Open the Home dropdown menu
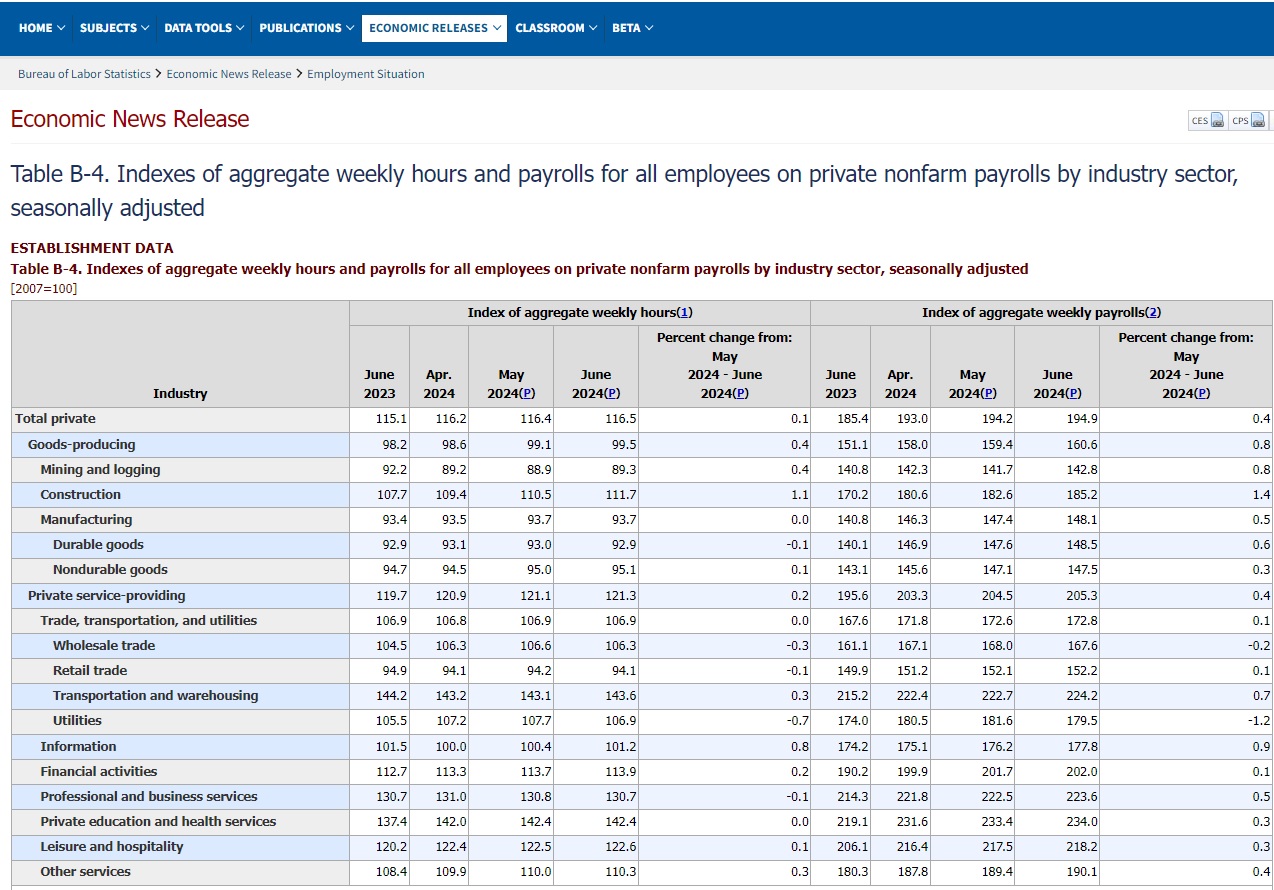 [41, 28]
